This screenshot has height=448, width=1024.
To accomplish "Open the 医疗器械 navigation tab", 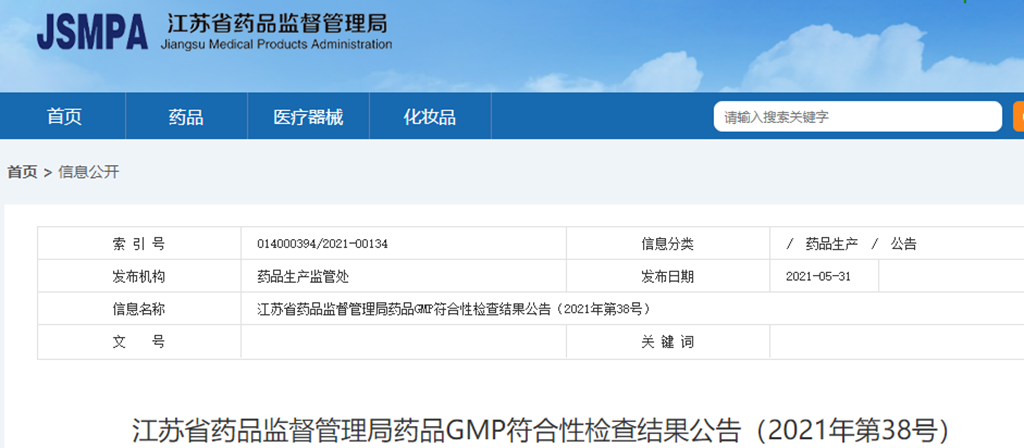I will [x=308, y=117].
